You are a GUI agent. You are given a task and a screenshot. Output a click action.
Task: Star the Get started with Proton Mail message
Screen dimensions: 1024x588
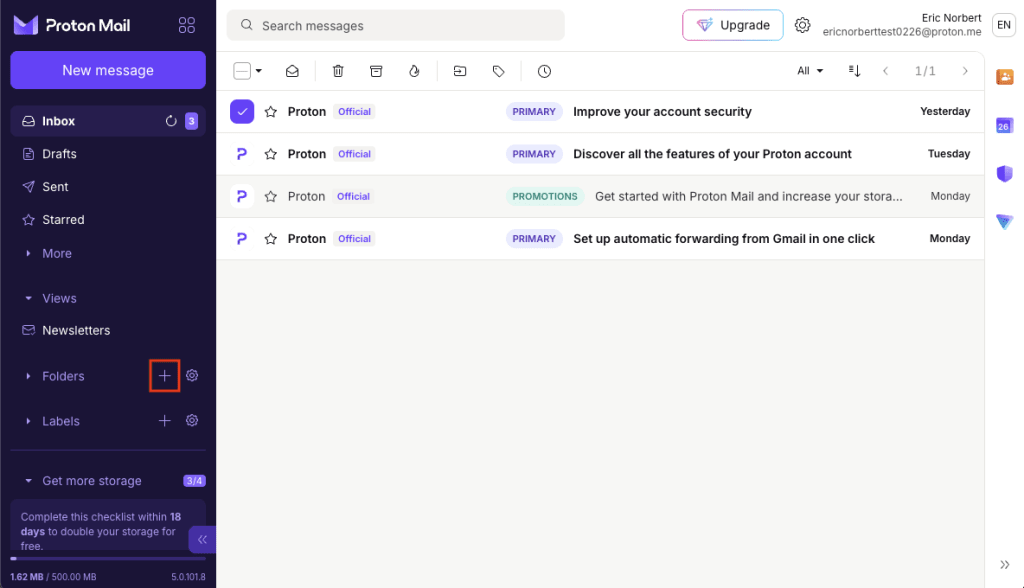coord(270,196)
